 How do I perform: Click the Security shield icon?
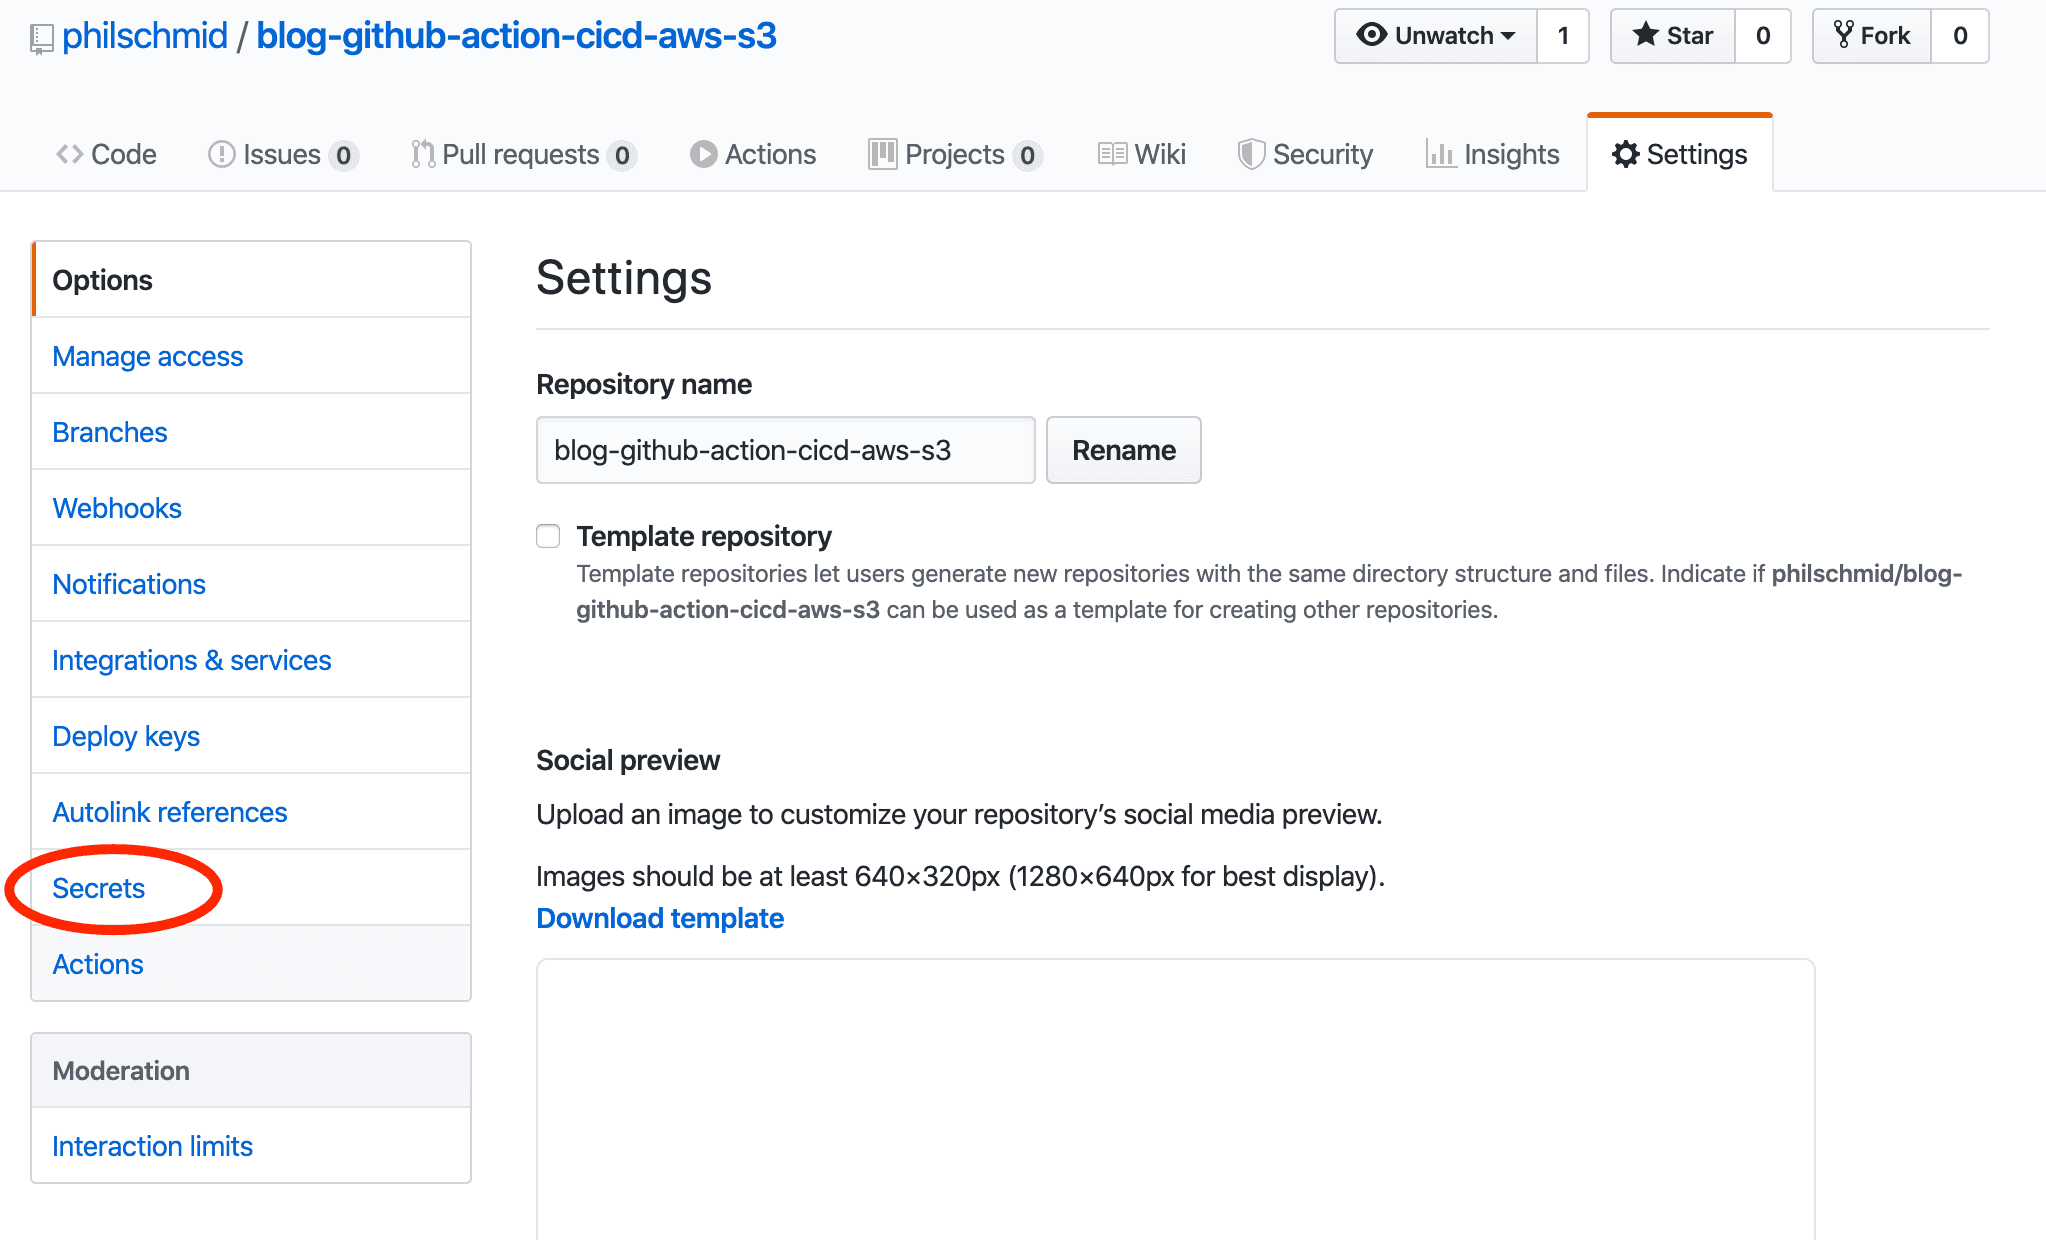pyautogui.click(x=1251, y=154)
